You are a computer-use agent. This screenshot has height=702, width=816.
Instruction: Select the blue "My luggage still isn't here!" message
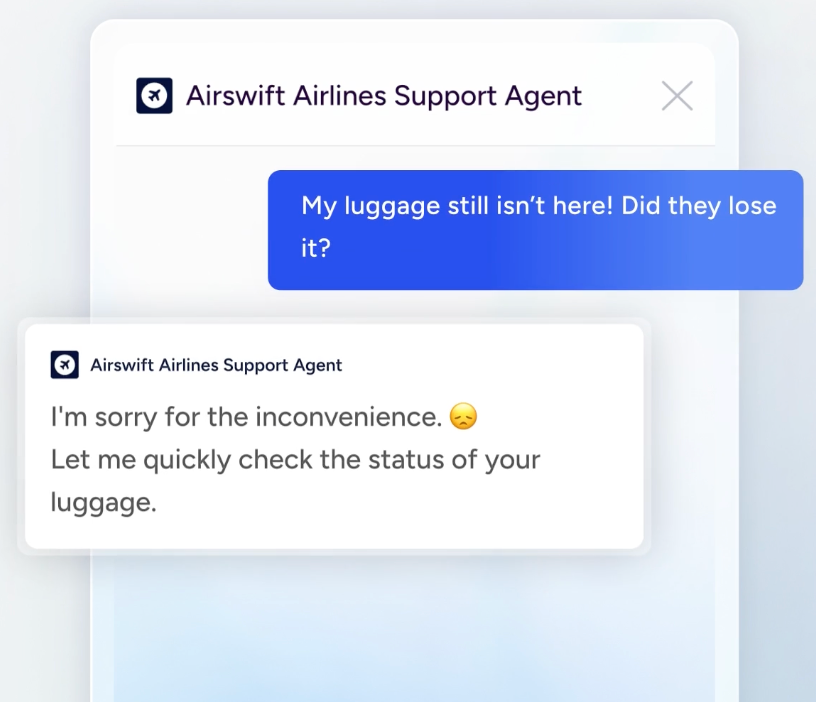coord(535,230)
